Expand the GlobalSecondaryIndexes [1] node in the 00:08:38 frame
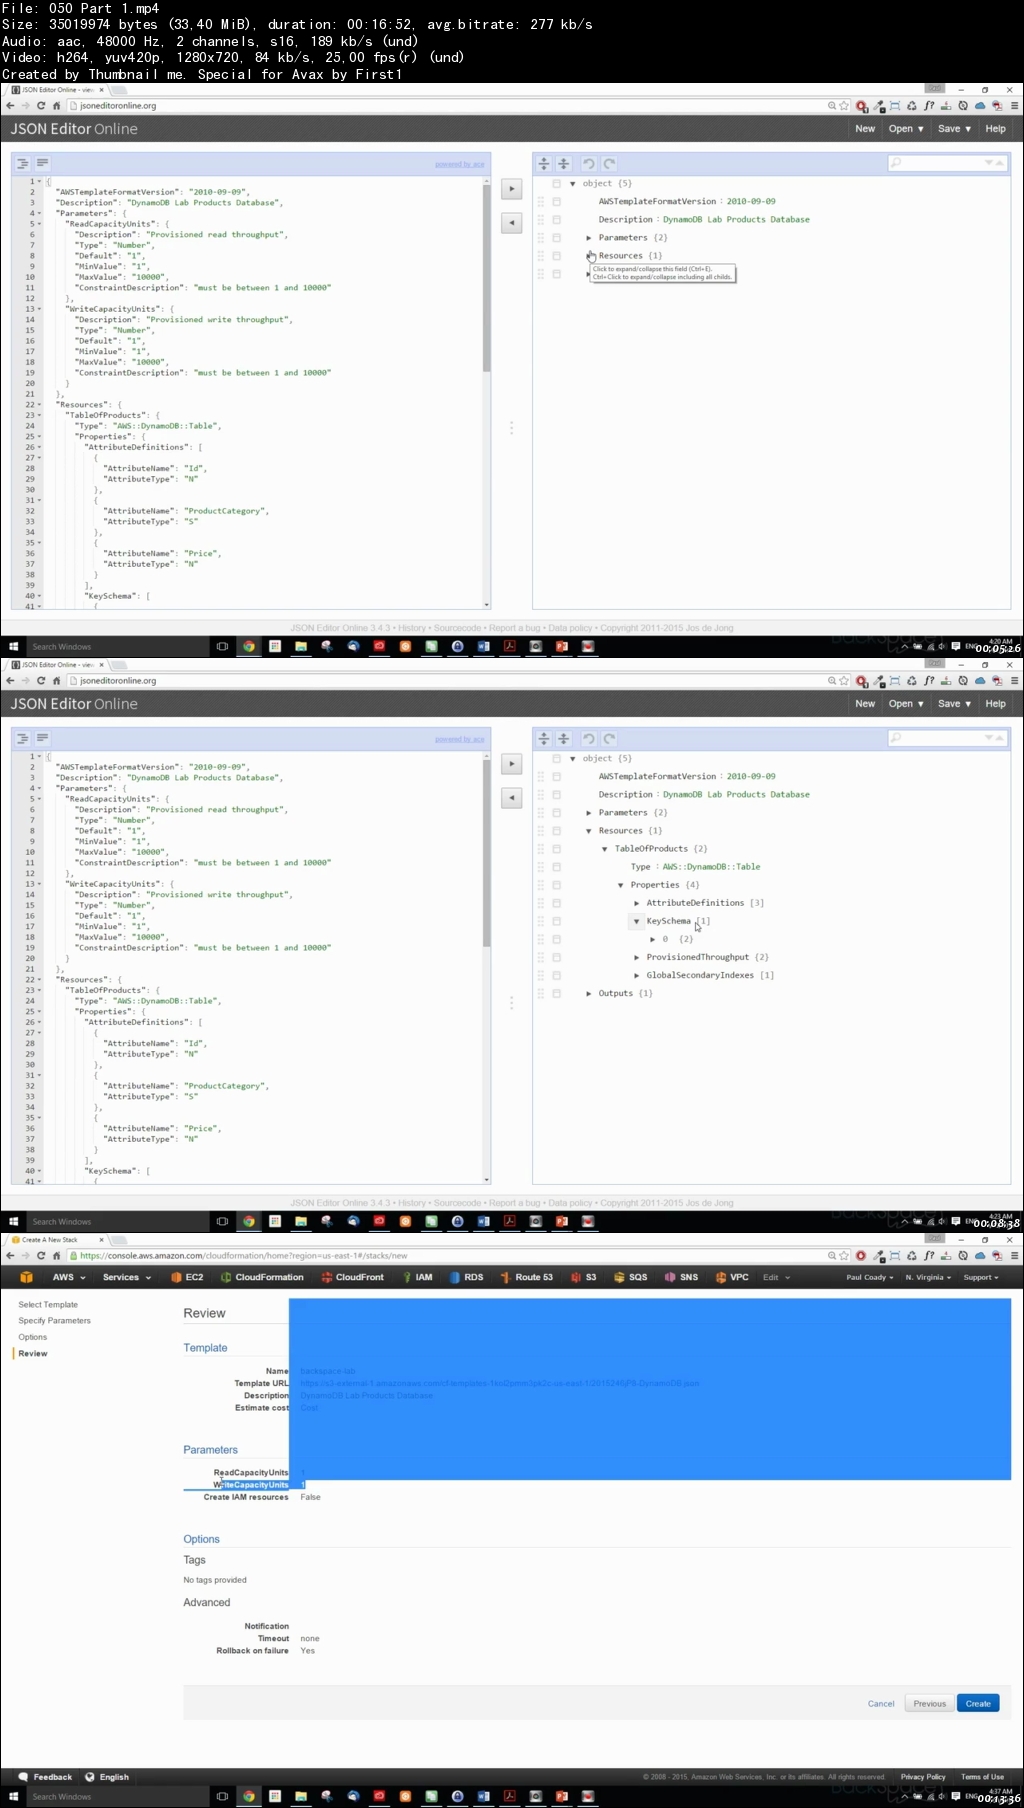The image size is (1024, 1808). pyautogui.click(x=637, y=975)
